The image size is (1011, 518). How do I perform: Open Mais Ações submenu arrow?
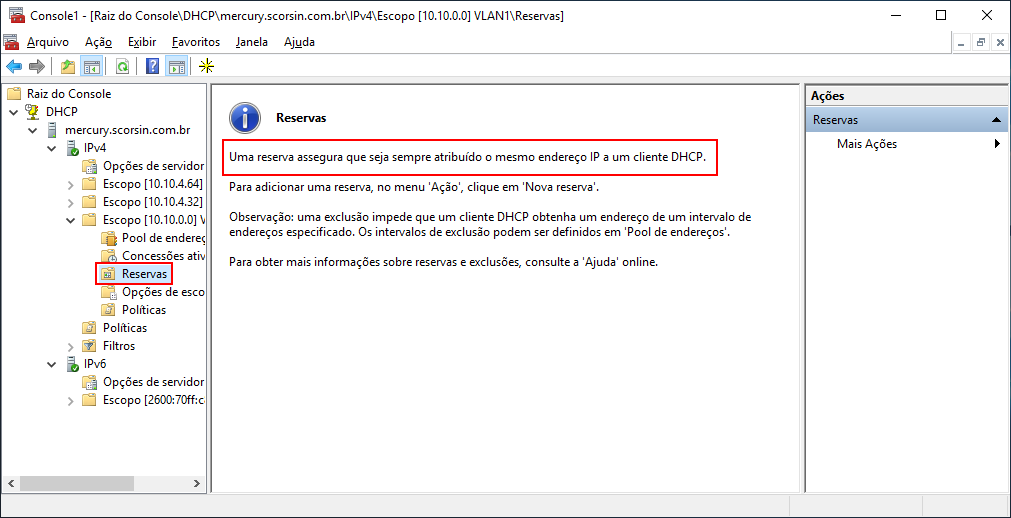point(997,144)
